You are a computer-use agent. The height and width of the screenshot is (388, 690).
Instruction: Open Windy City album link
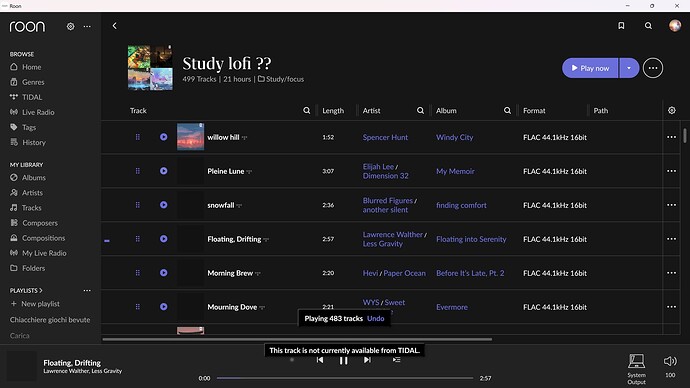455,137
